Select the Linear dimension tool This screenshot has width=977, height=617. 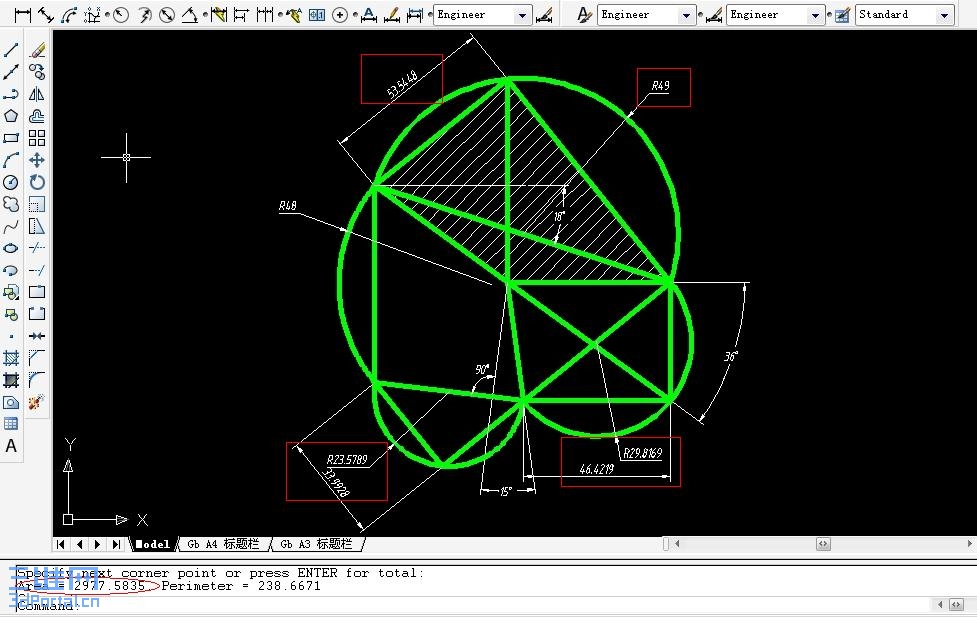pos(22,15)
